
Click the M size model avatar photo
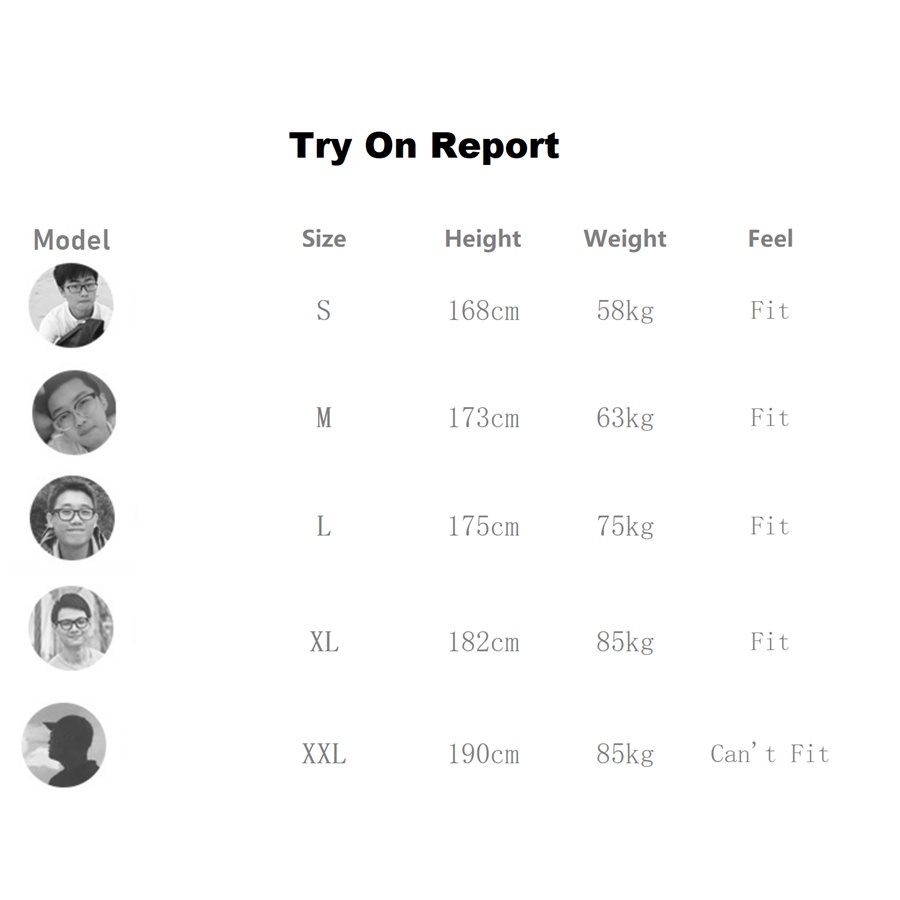point(74,413)
